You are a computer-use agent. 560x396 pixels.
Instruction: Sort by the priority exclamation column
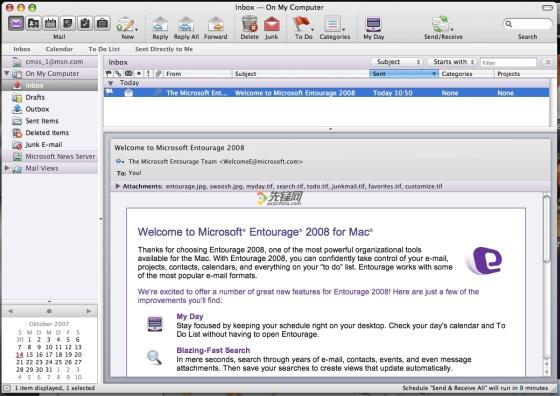tap(148, 74)
